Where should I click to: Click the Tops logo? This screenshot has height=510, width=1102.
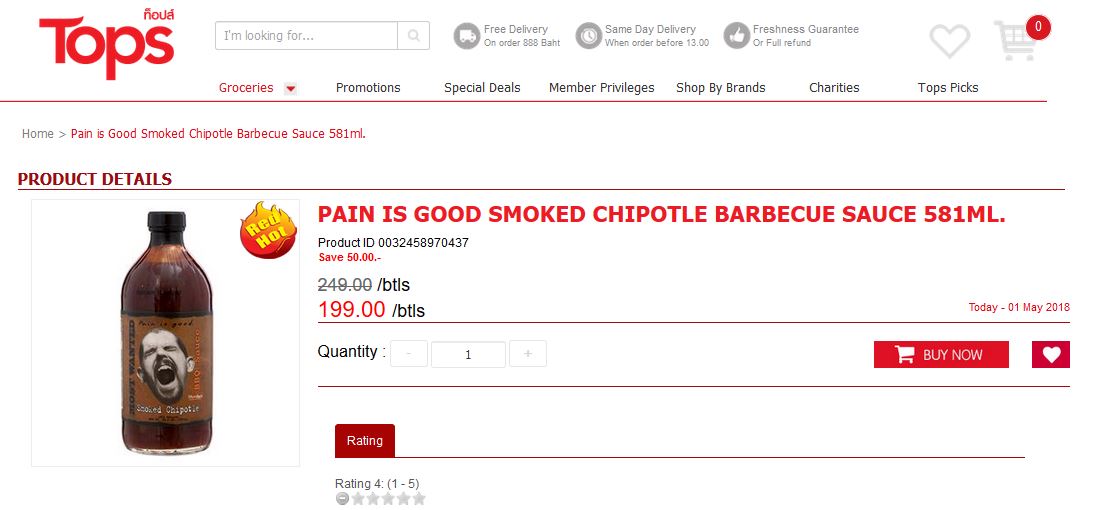pyautogui.click(x=107, y=44)
